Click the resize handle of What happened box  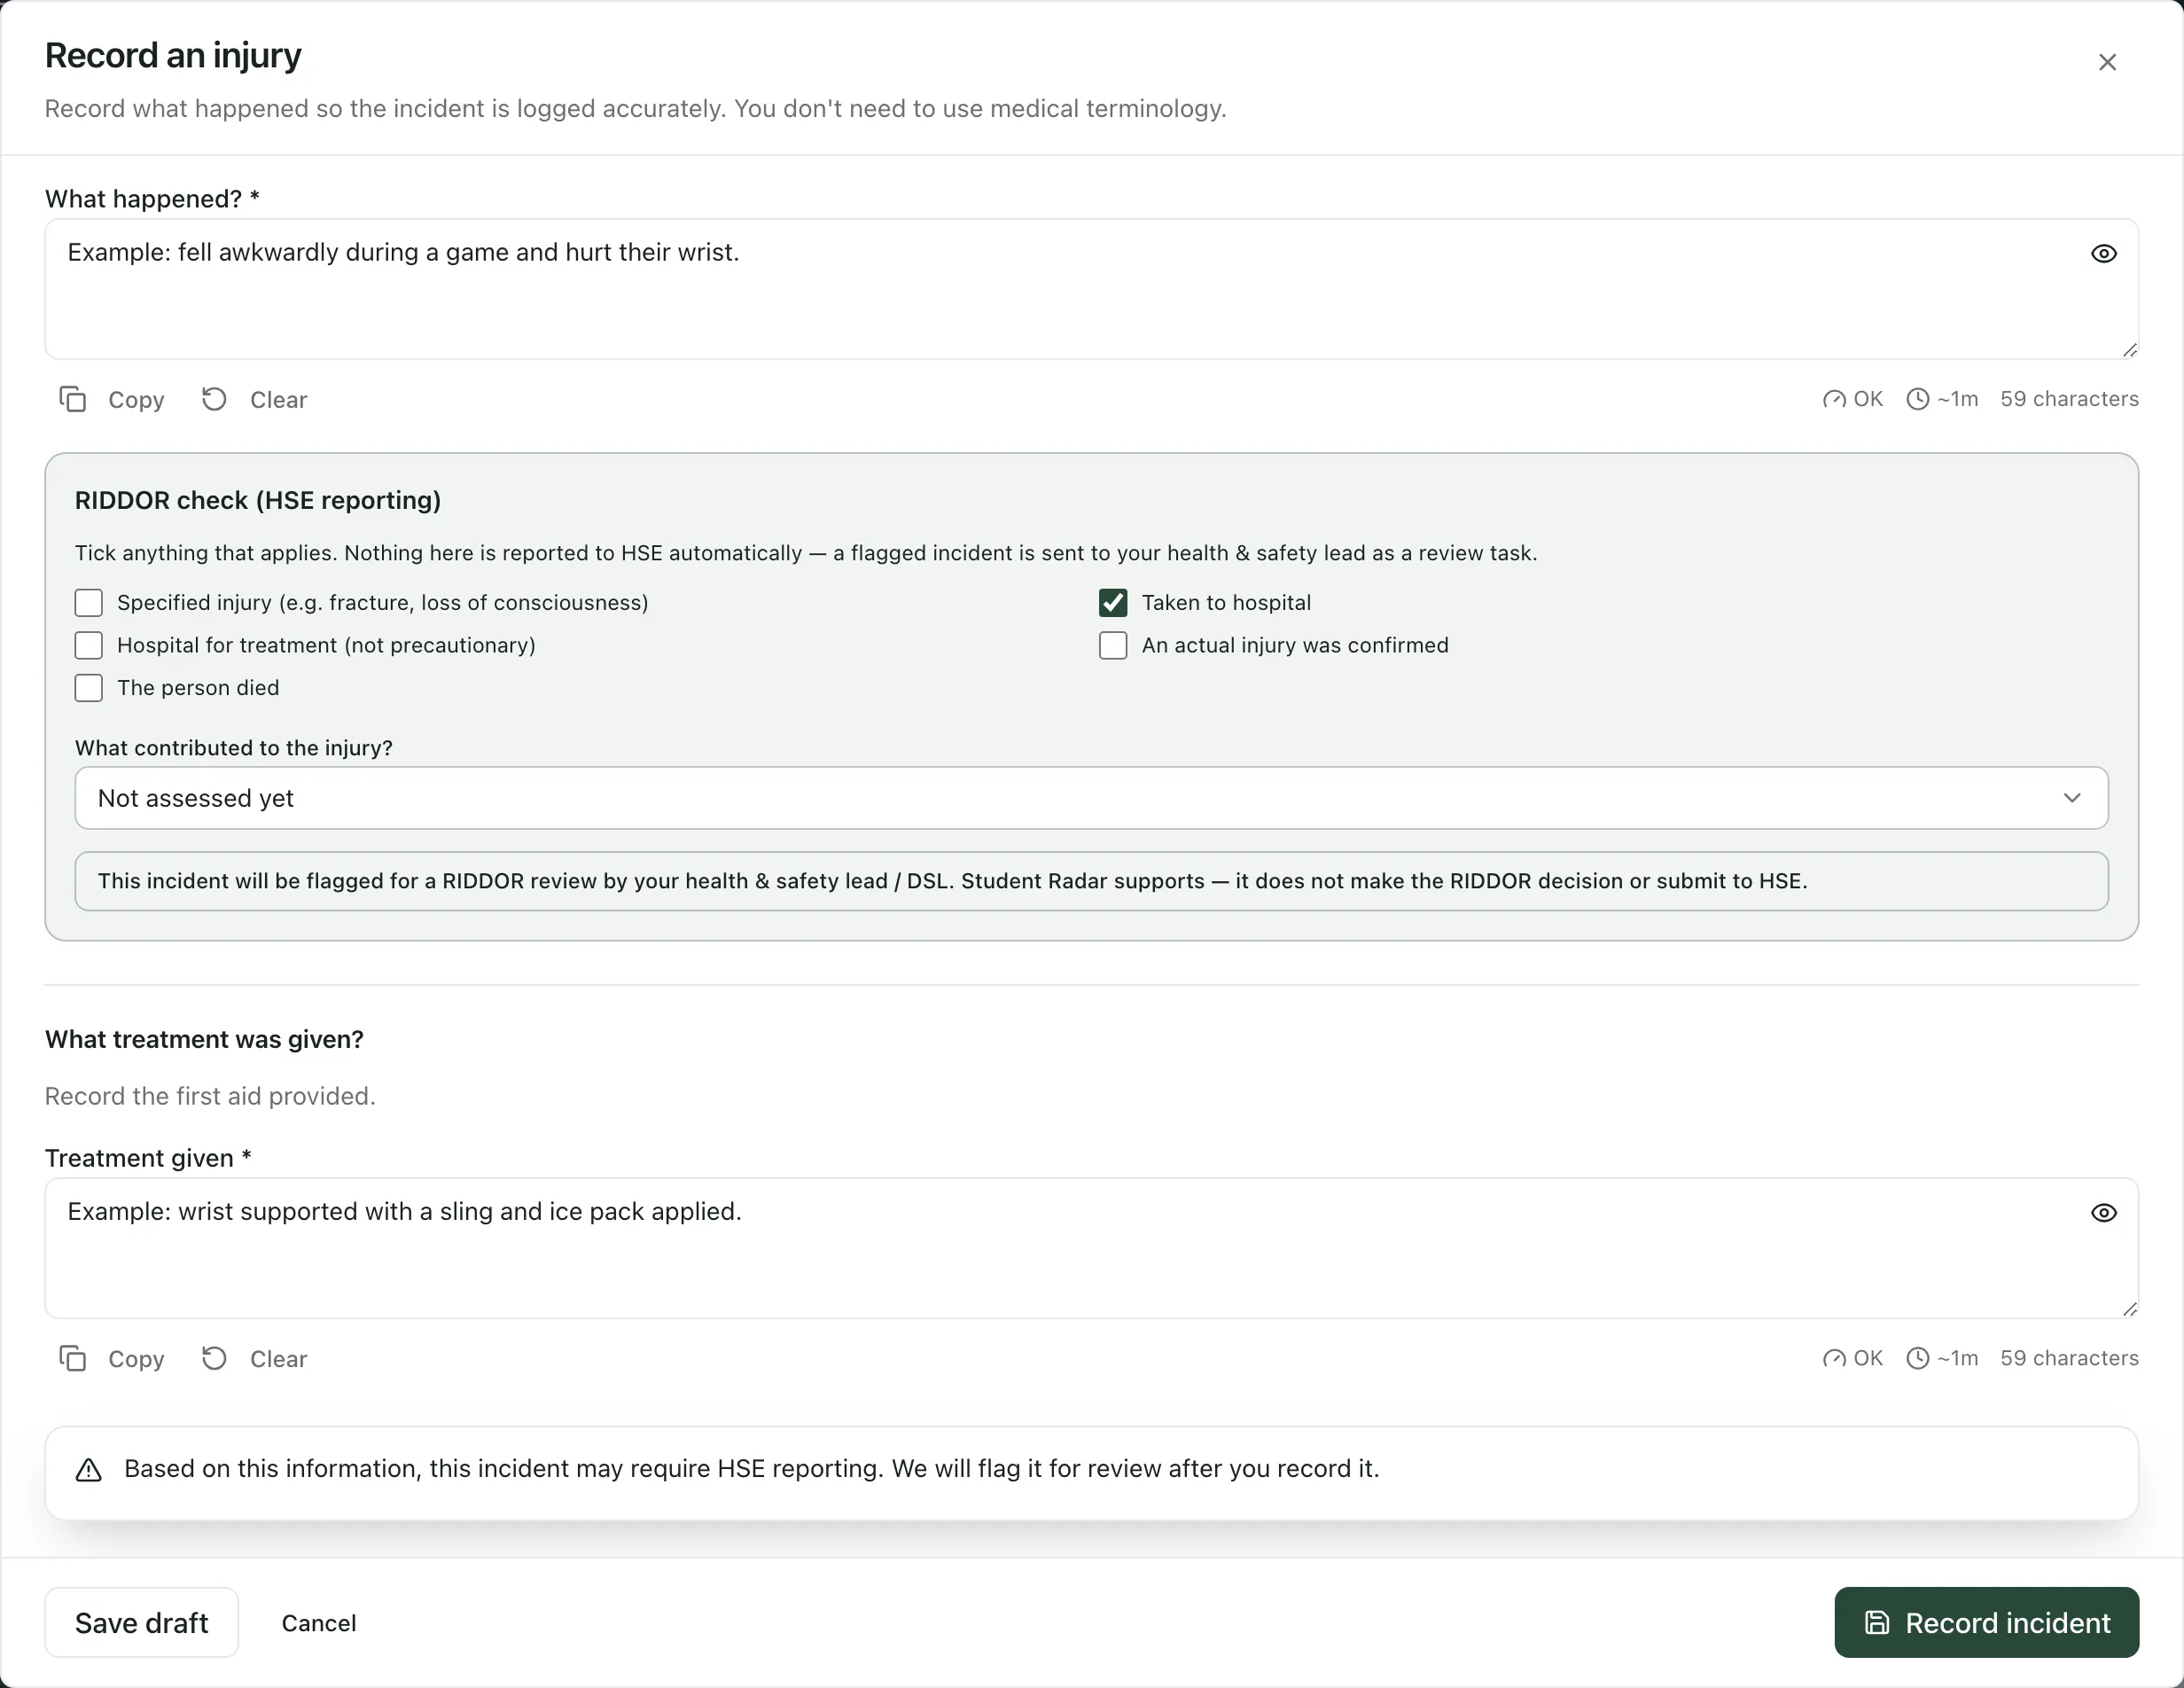tap(2129, 350)
